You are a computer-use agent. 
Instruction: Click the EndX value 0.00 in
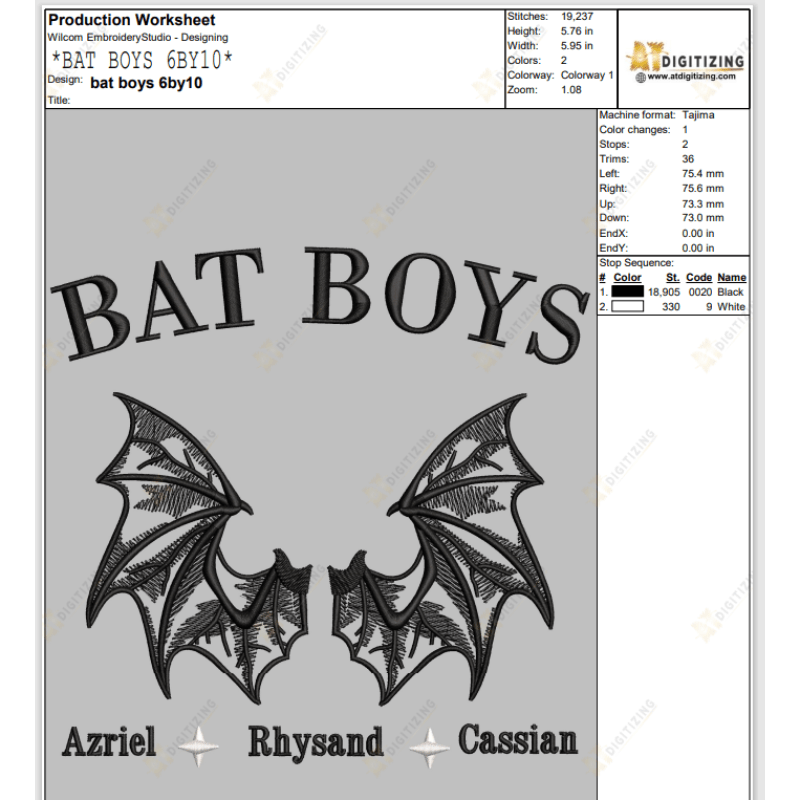click(698, 234)
